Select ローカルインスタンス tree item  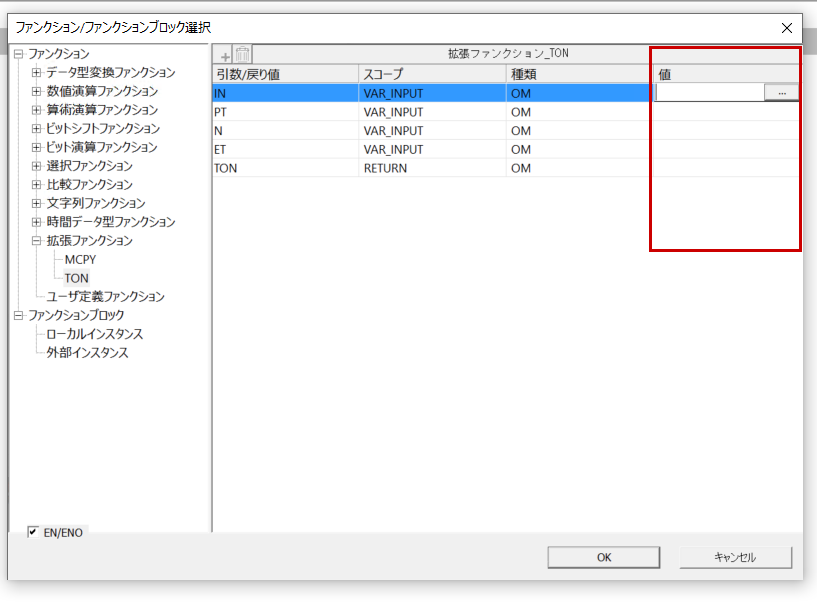(94, 334)
